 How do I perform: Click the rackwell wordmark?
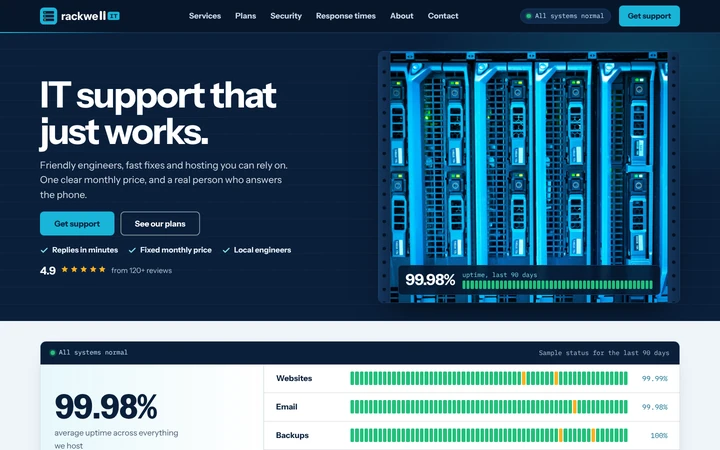83,17
